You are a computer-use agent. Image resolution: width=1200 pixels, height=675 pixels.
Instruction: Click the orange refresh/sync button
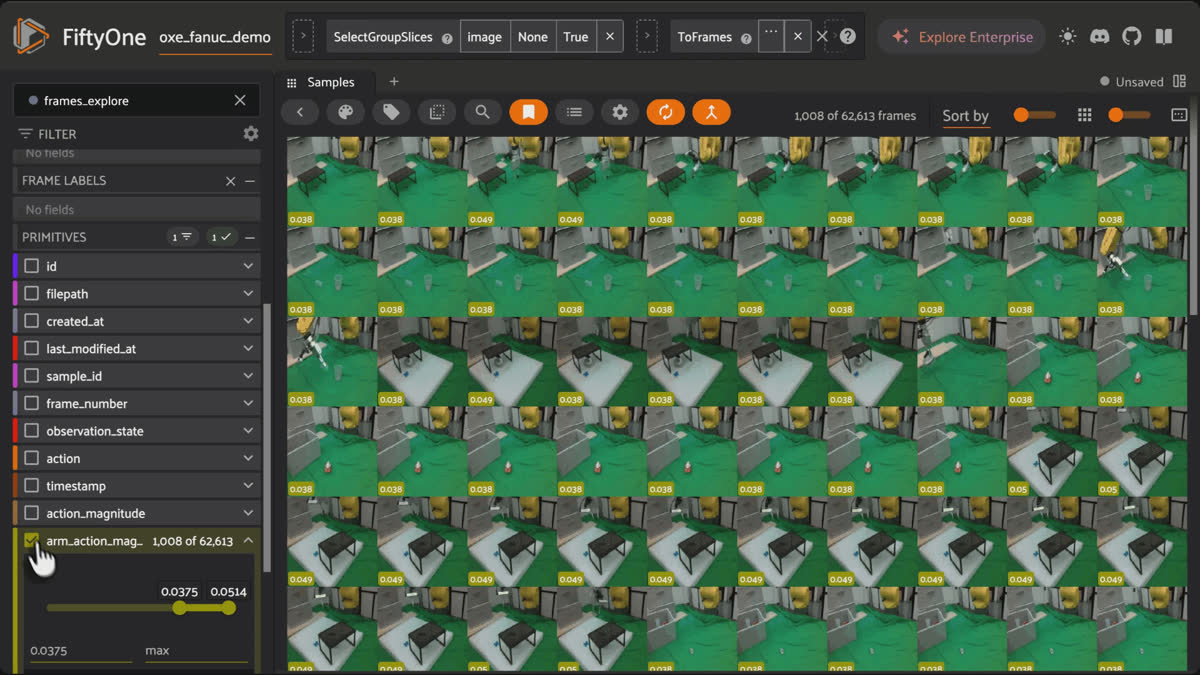coord(666,112)
